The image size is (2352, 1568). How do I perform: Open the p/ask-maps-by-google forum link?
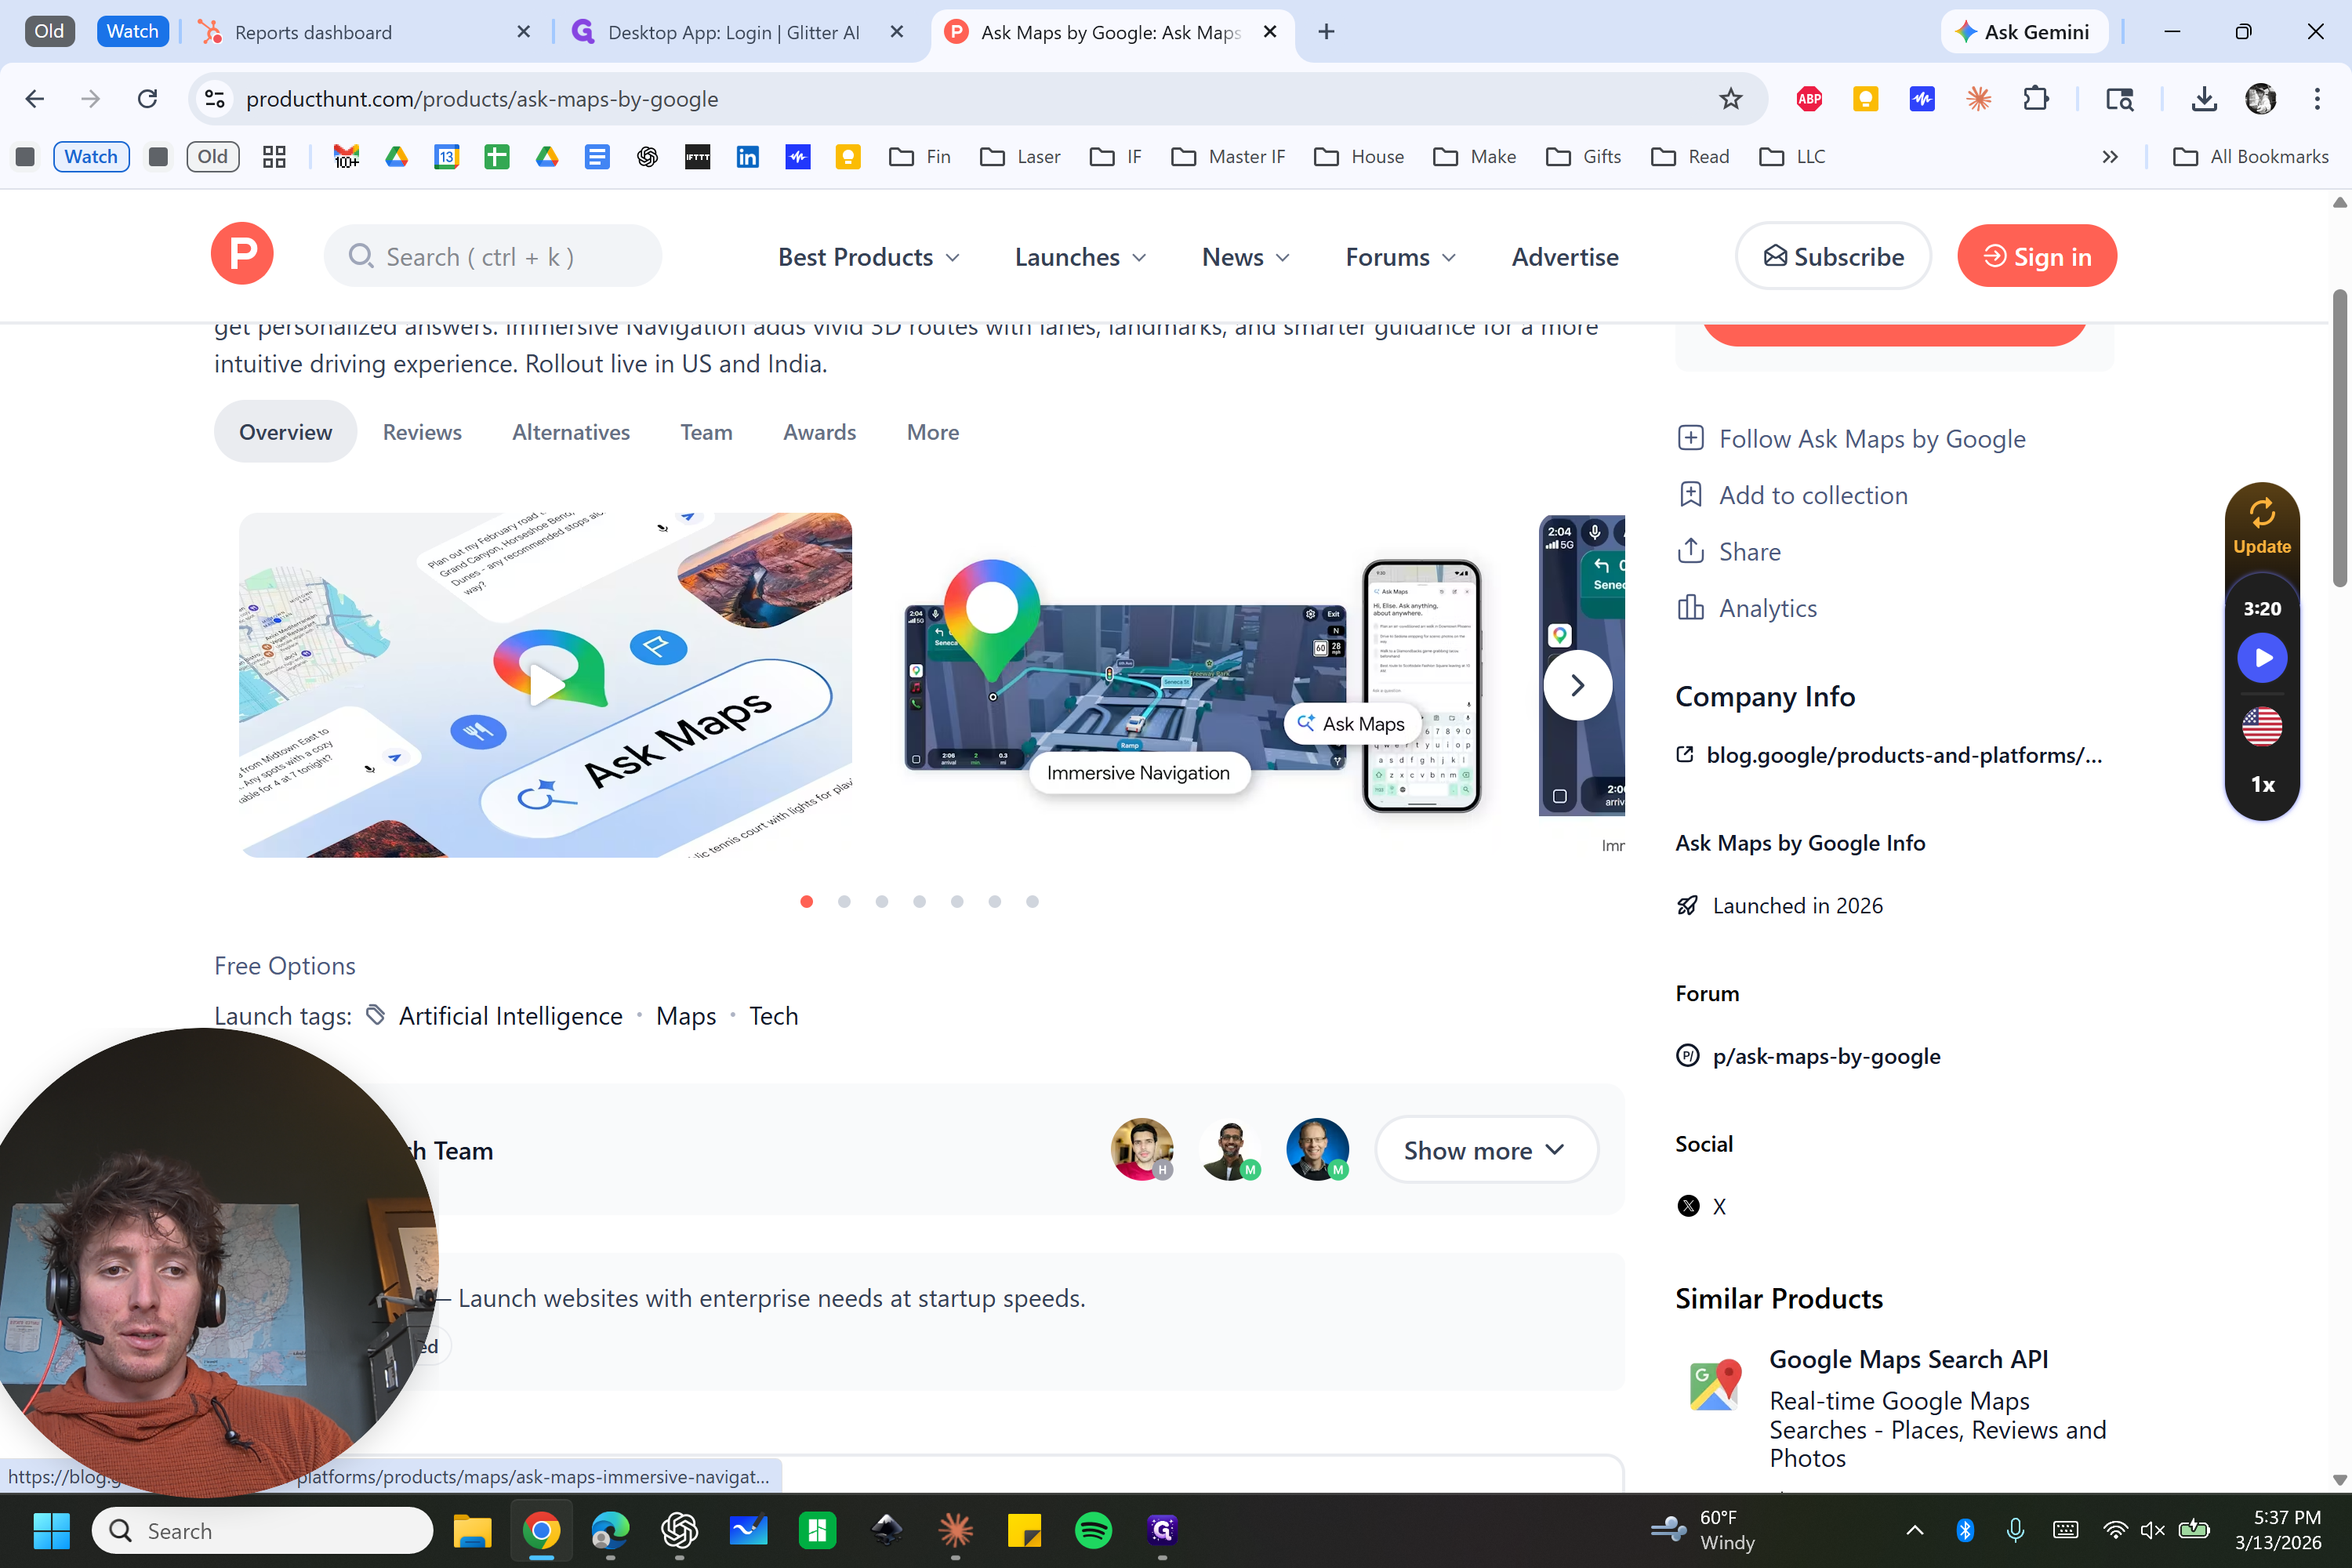(1826, 1056)
